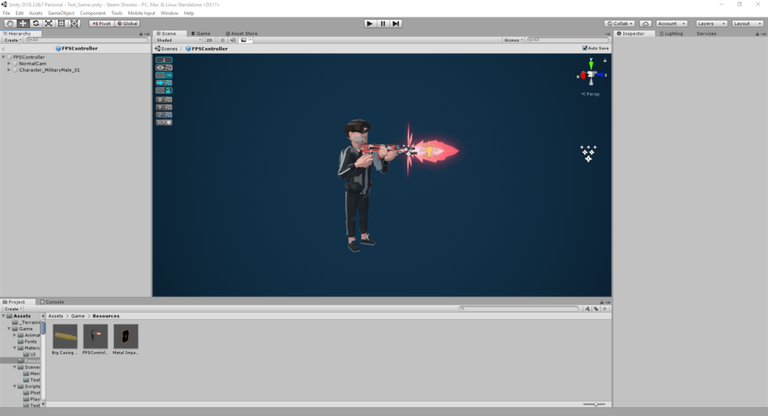Open scene effects dropdown arrow

(x=250, y=40)
